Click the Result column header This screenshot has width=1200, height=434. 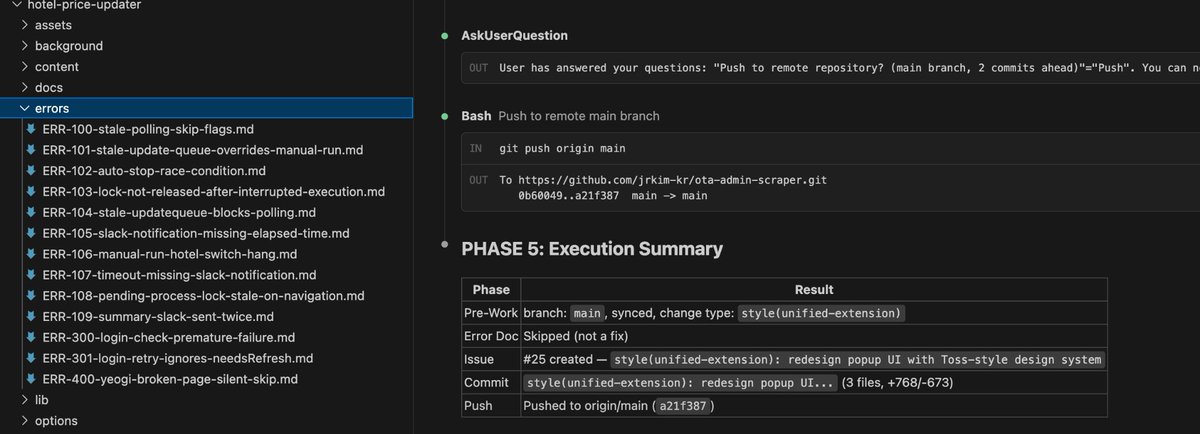(x=813, y=289)
